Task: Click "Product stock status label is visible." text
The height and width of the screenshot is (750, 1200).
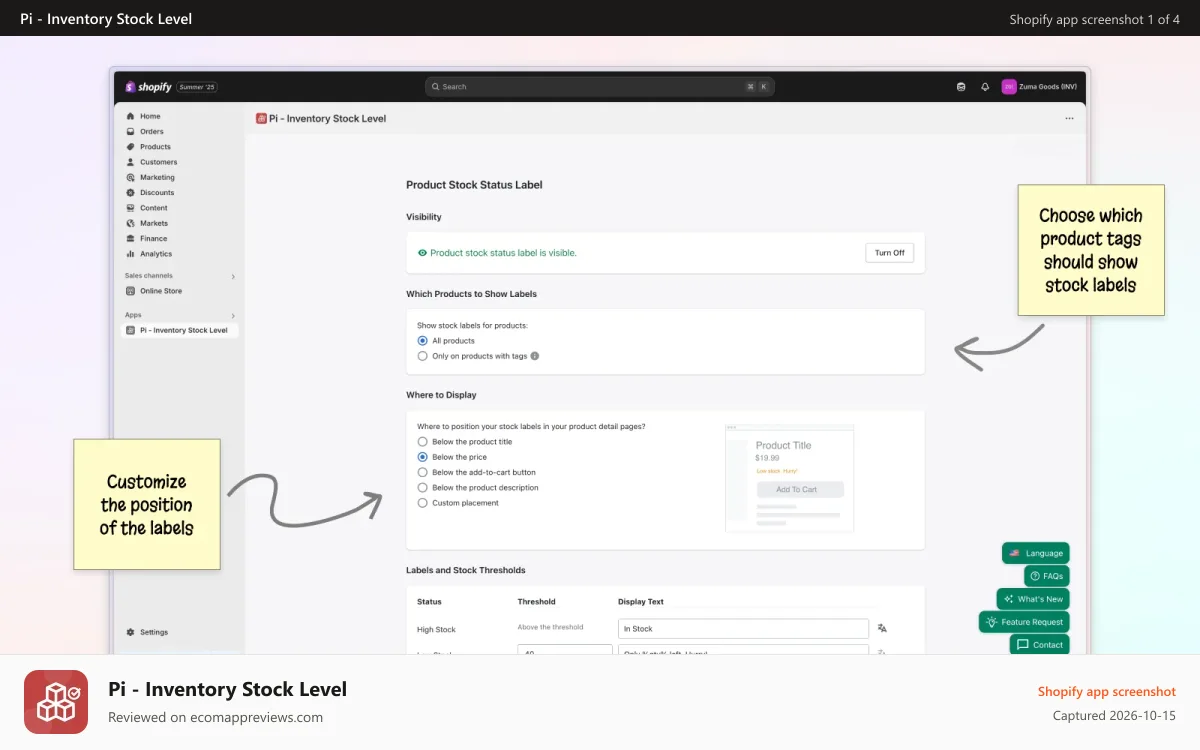Action: (x=503, y=253)
